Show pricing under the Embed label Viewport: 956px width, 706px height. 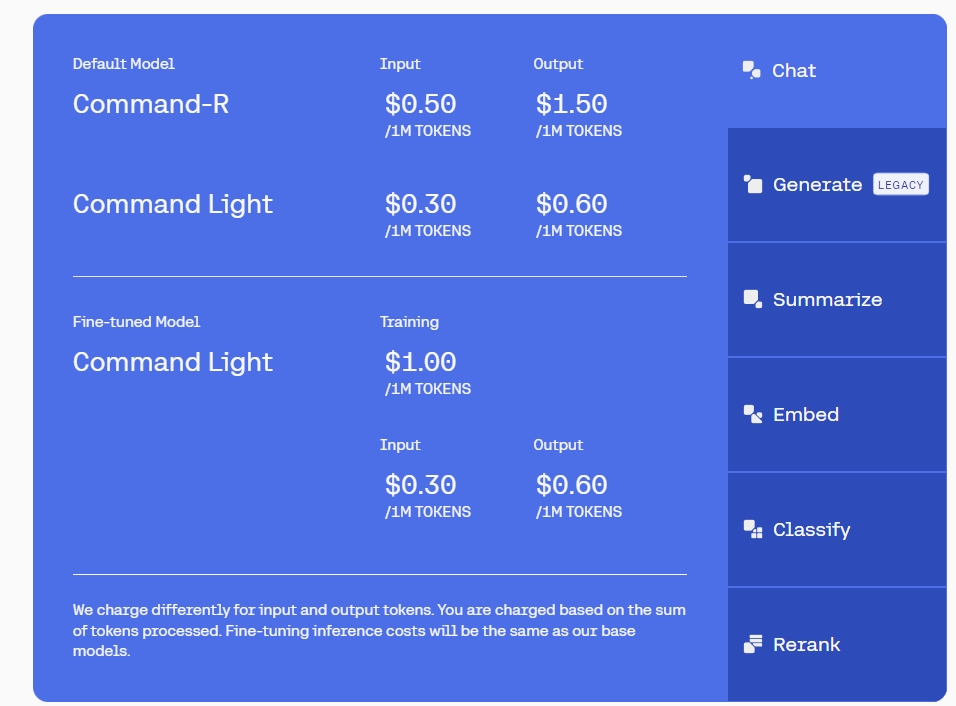click(805, 415)
